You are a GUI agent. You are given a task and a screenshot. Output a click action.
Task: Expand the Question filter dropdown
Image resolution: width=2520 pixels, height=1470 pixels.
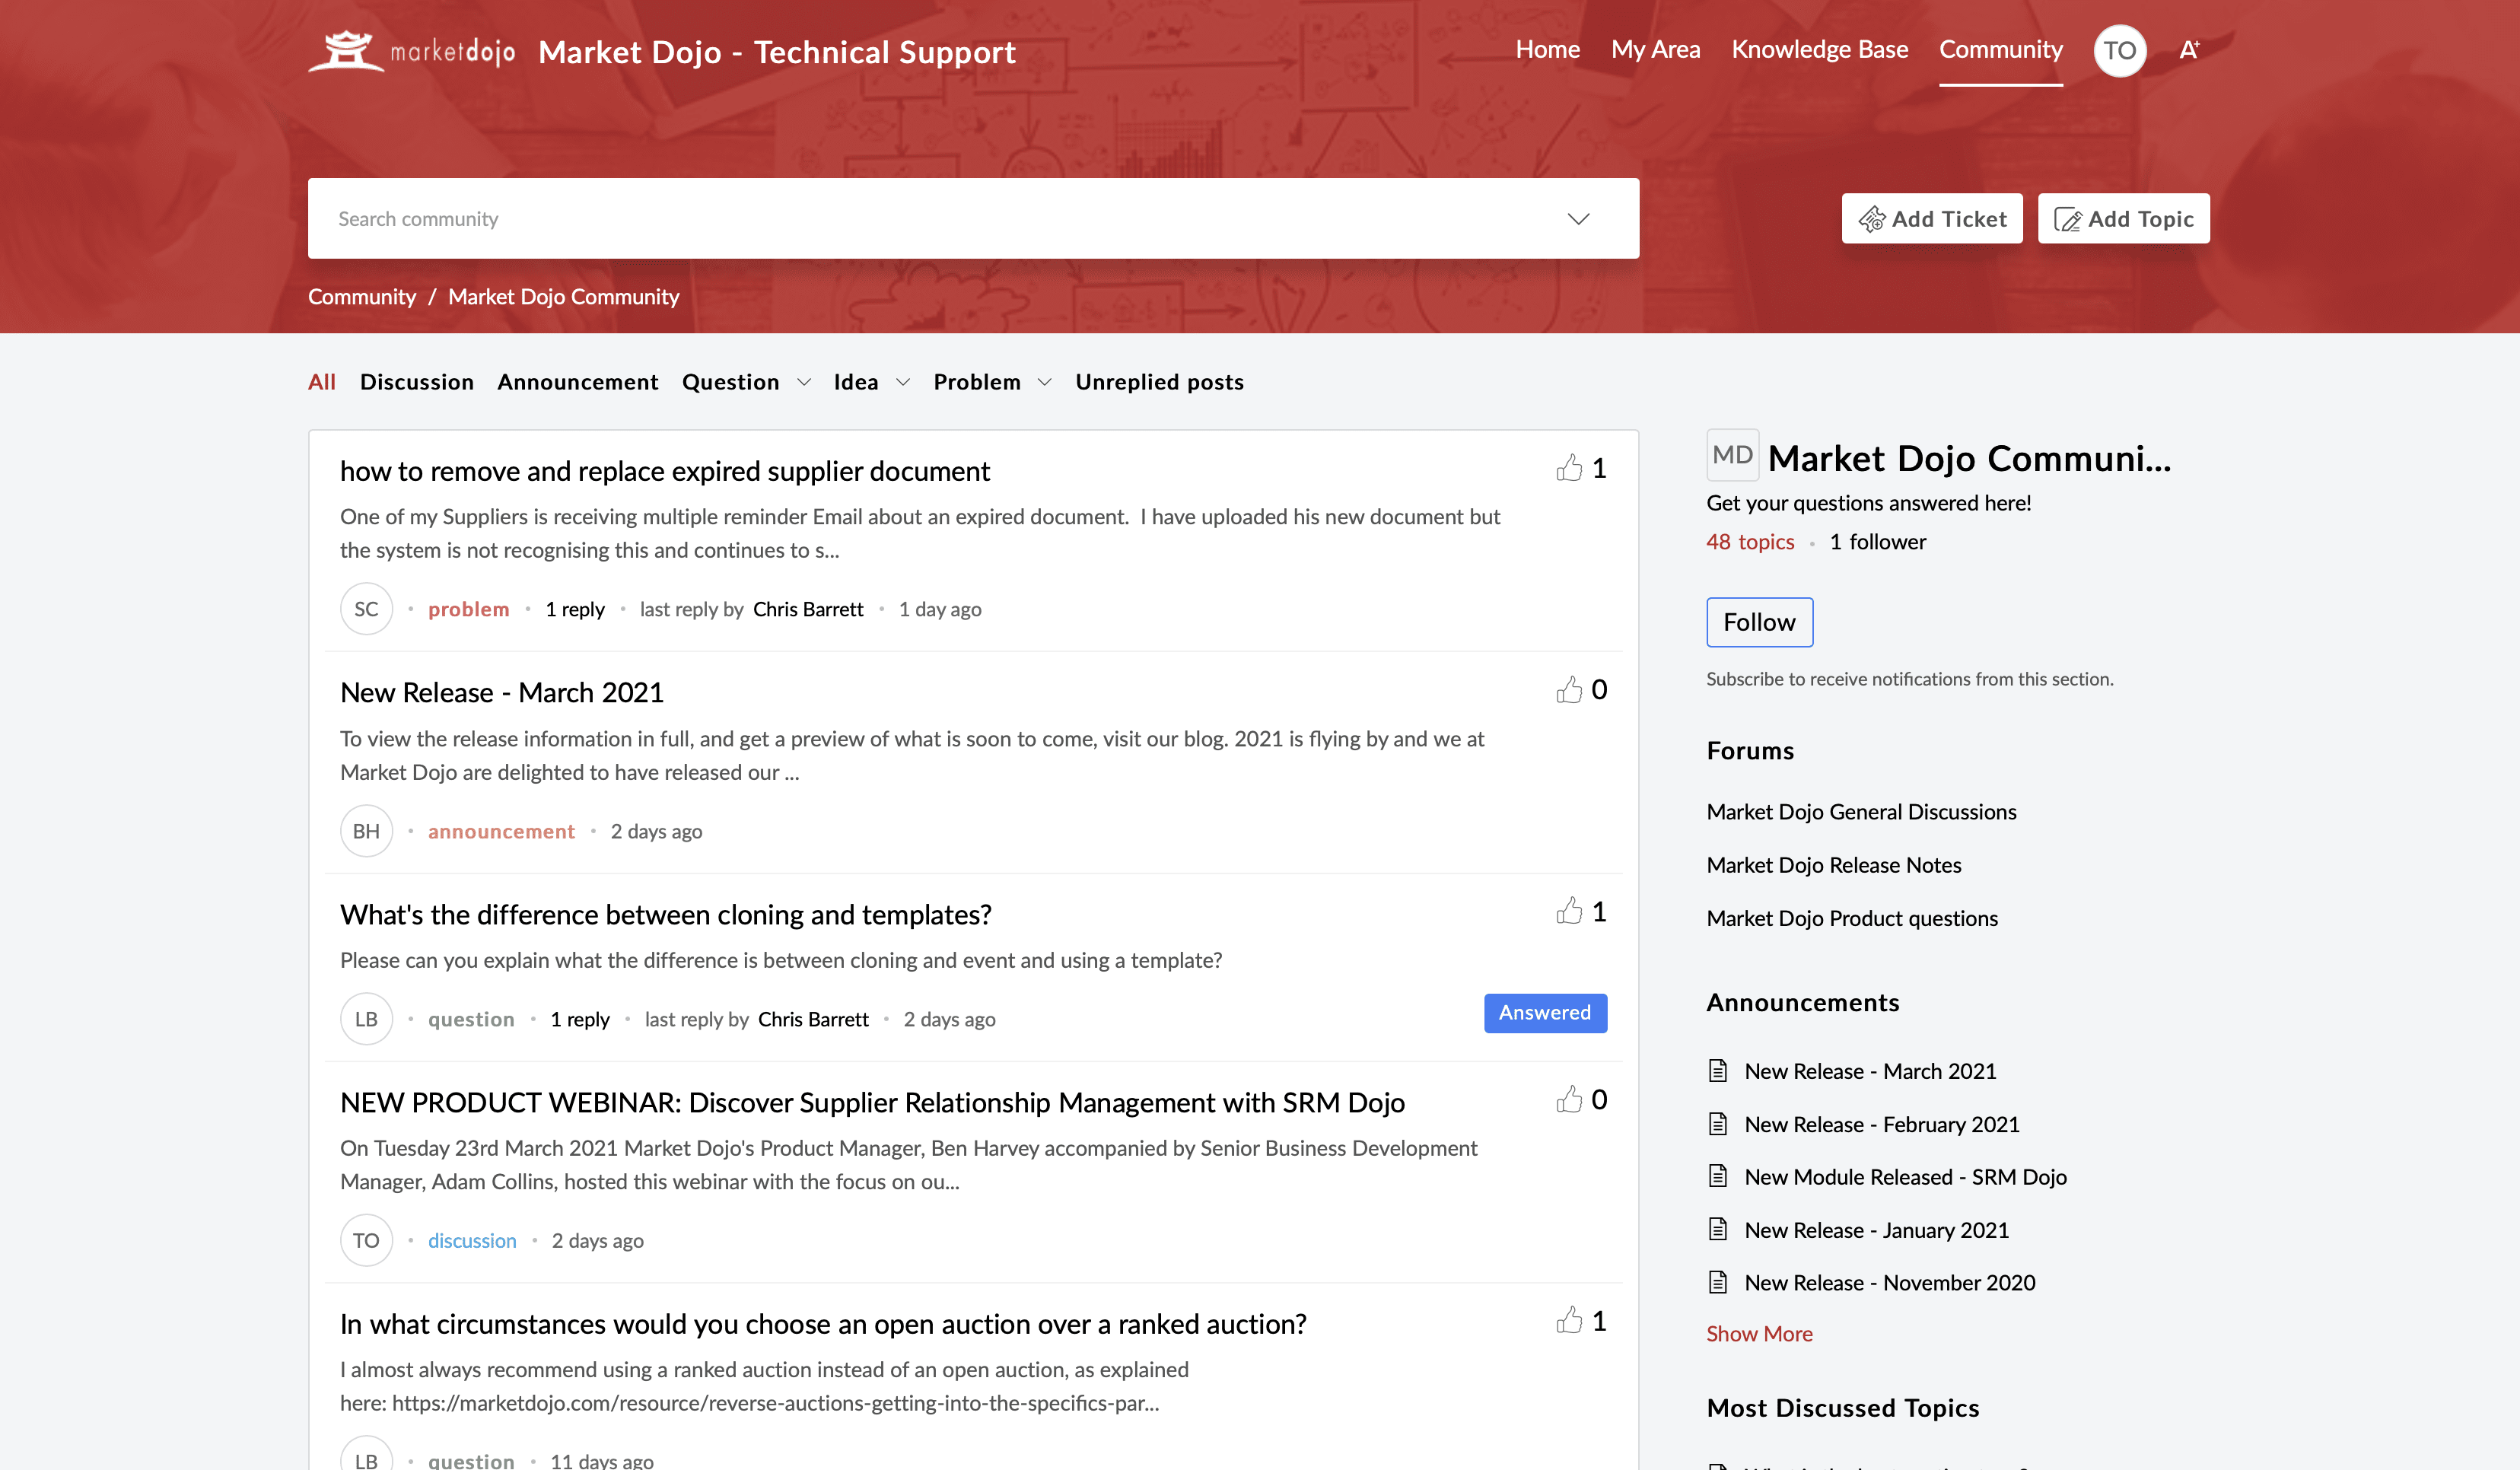coord(805,382)
